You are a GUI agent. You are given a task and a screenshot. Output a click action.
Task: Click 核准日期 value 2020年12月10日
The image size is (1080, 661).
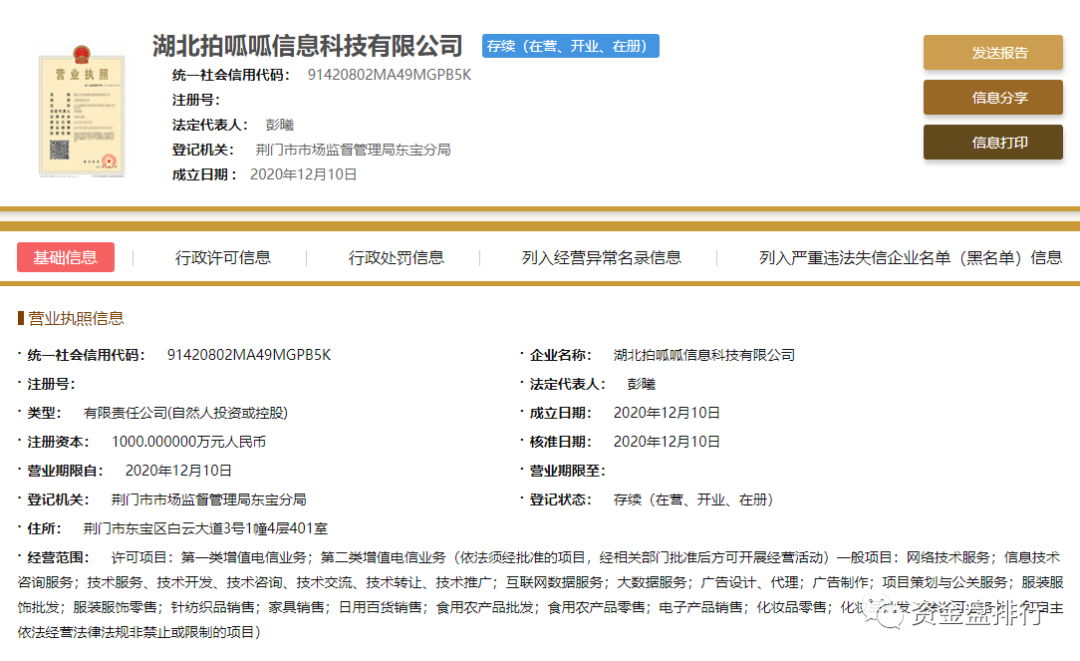(x=666, y=441)
